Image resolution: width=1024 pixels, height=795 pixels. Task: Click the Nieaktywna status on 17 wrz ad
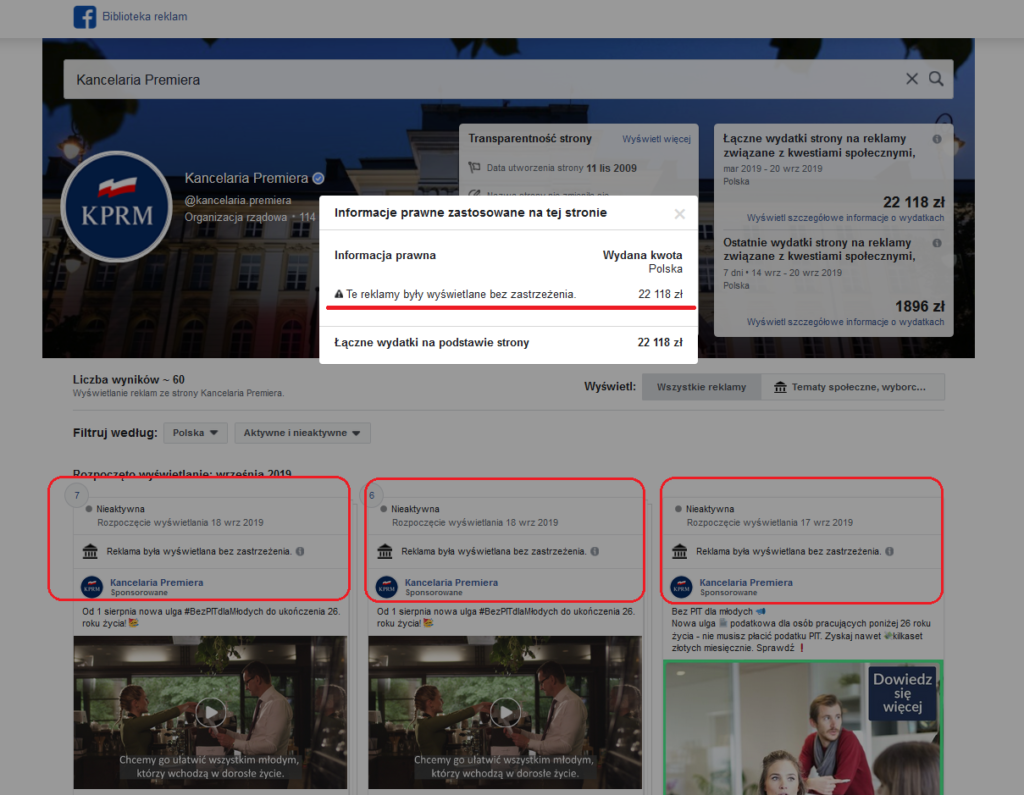click(710, 509)
